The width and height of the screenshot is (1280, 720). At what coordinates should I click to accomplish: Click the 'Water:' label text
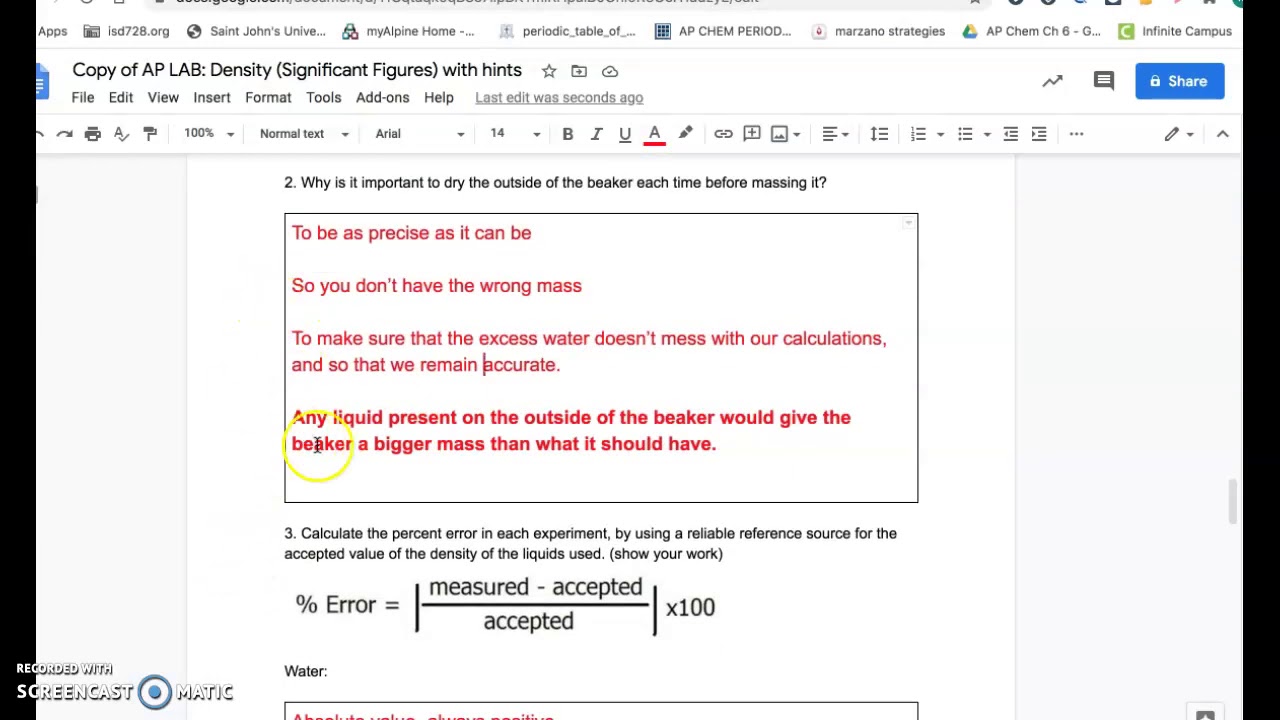coord(305,671)
